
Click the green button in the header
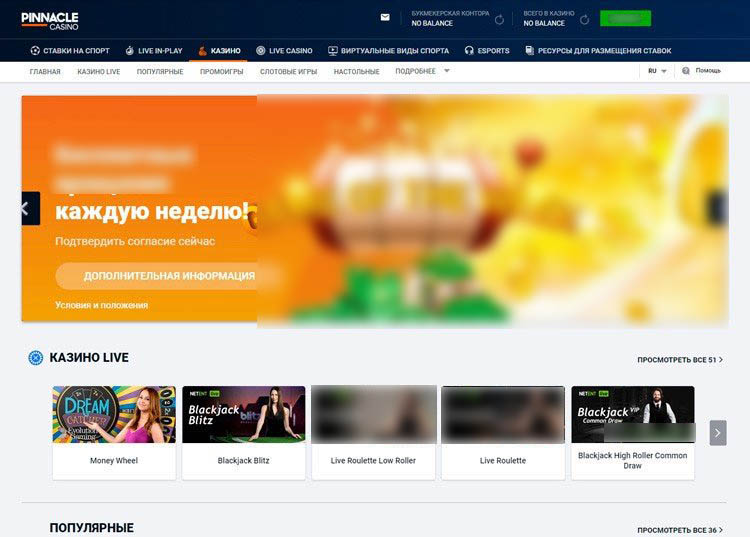click(625, 18)
